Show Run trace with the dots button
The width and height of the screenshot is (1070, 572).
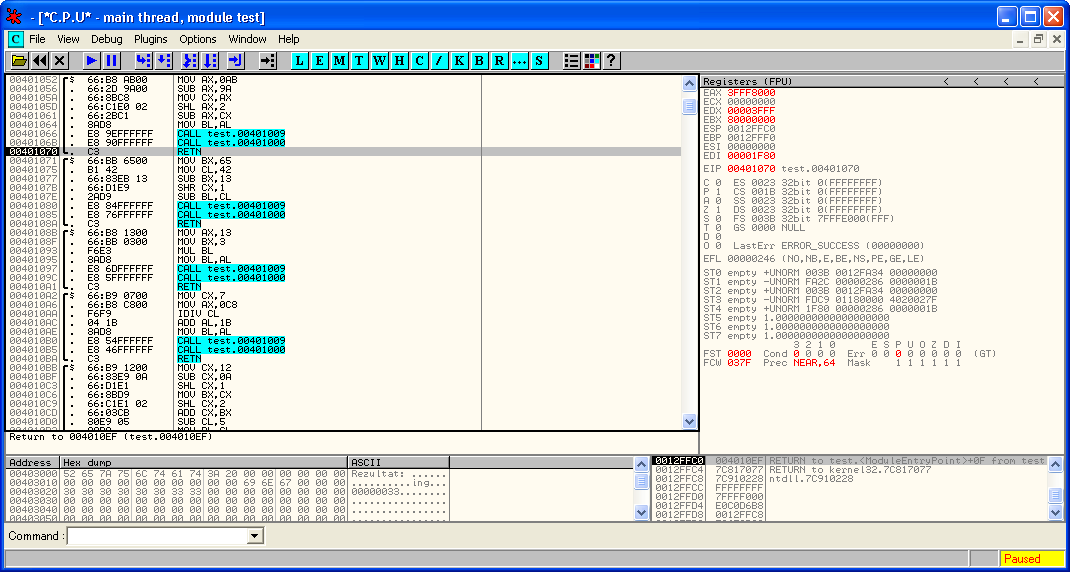click(519, 61)
